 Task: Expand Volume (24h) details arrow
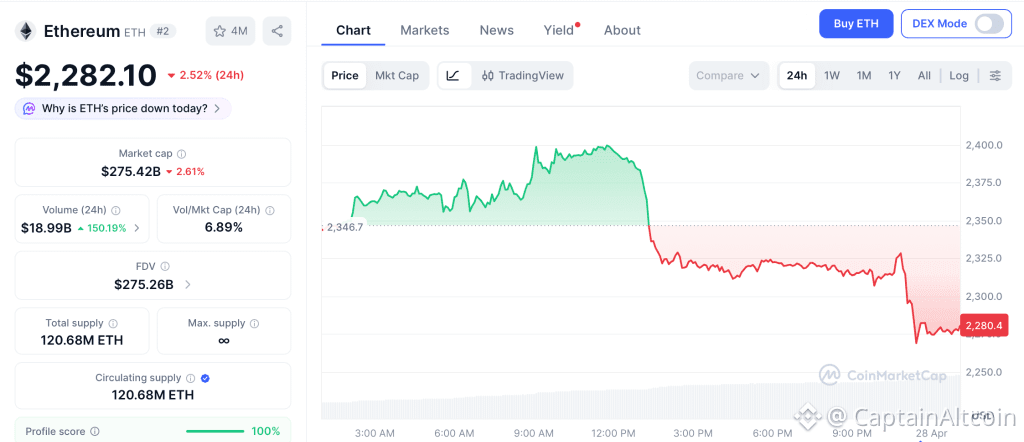point(137,228)
